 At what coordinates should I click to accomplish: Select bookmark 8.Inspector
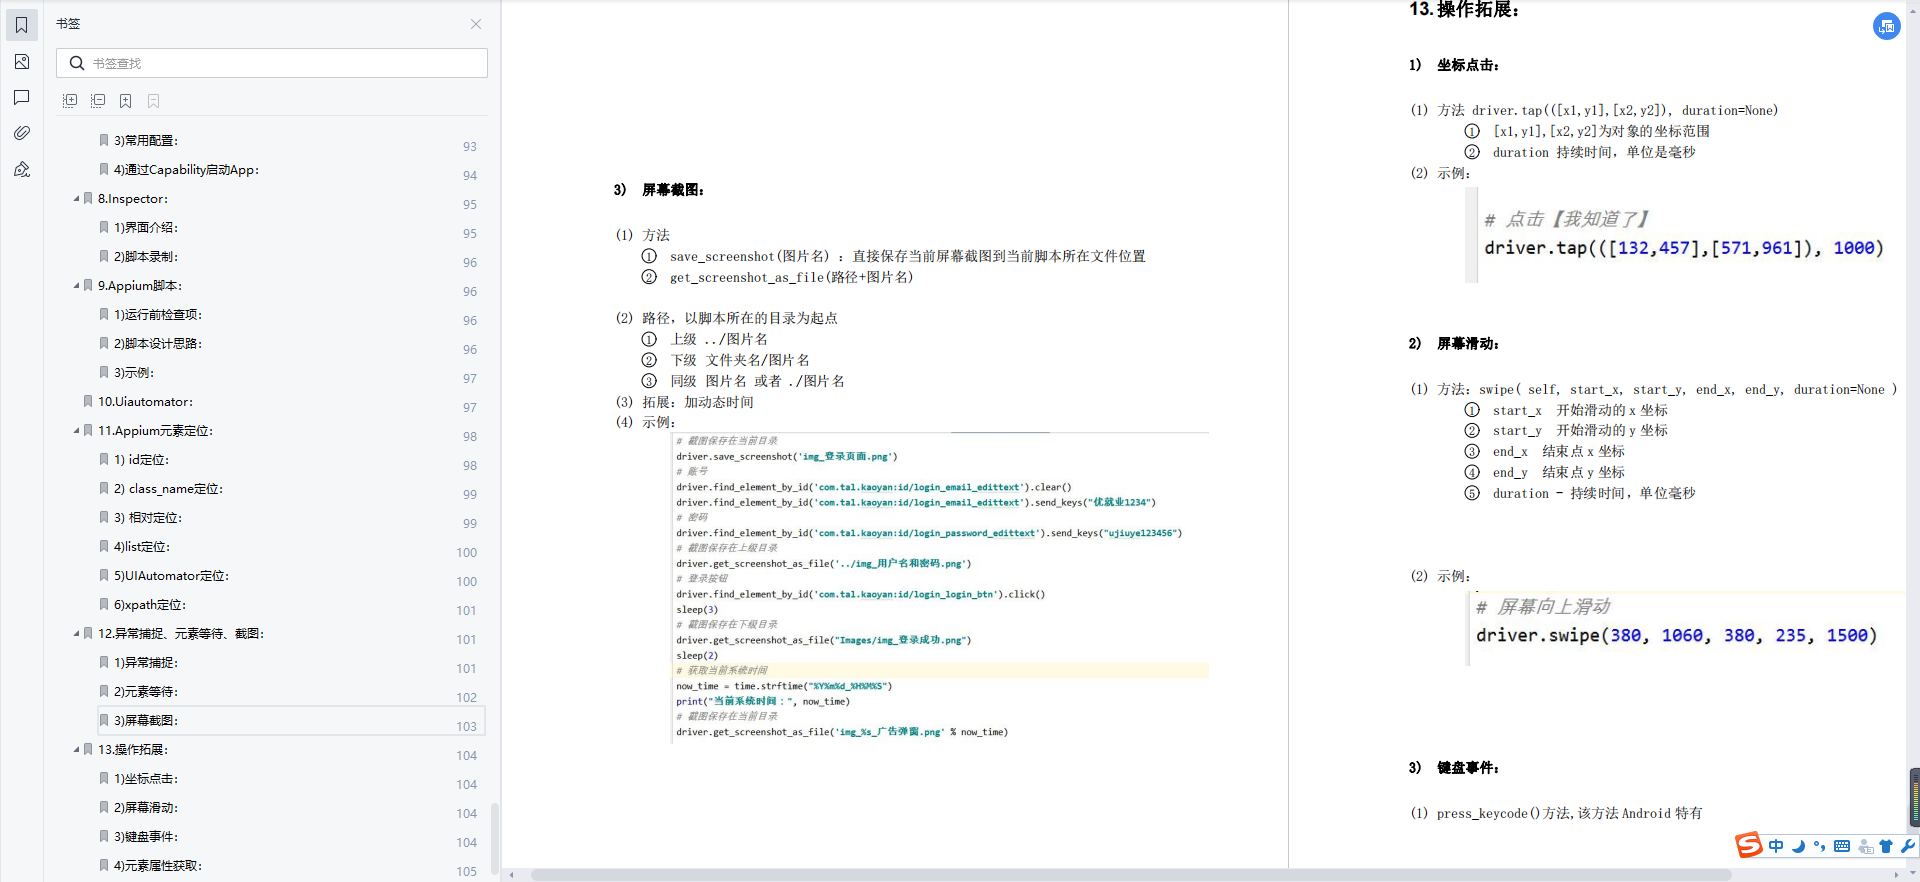(133, 199)
